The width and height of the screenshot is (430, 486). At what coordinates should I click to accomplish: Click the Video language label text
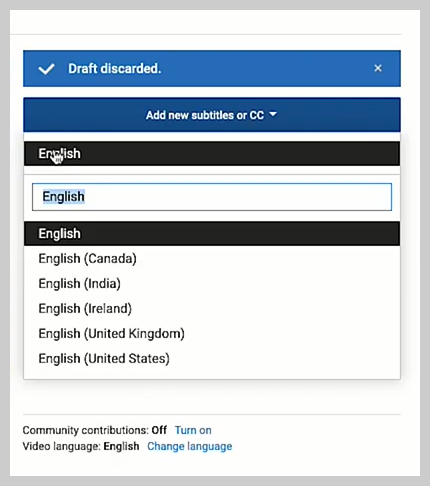(x=62, y=446)
